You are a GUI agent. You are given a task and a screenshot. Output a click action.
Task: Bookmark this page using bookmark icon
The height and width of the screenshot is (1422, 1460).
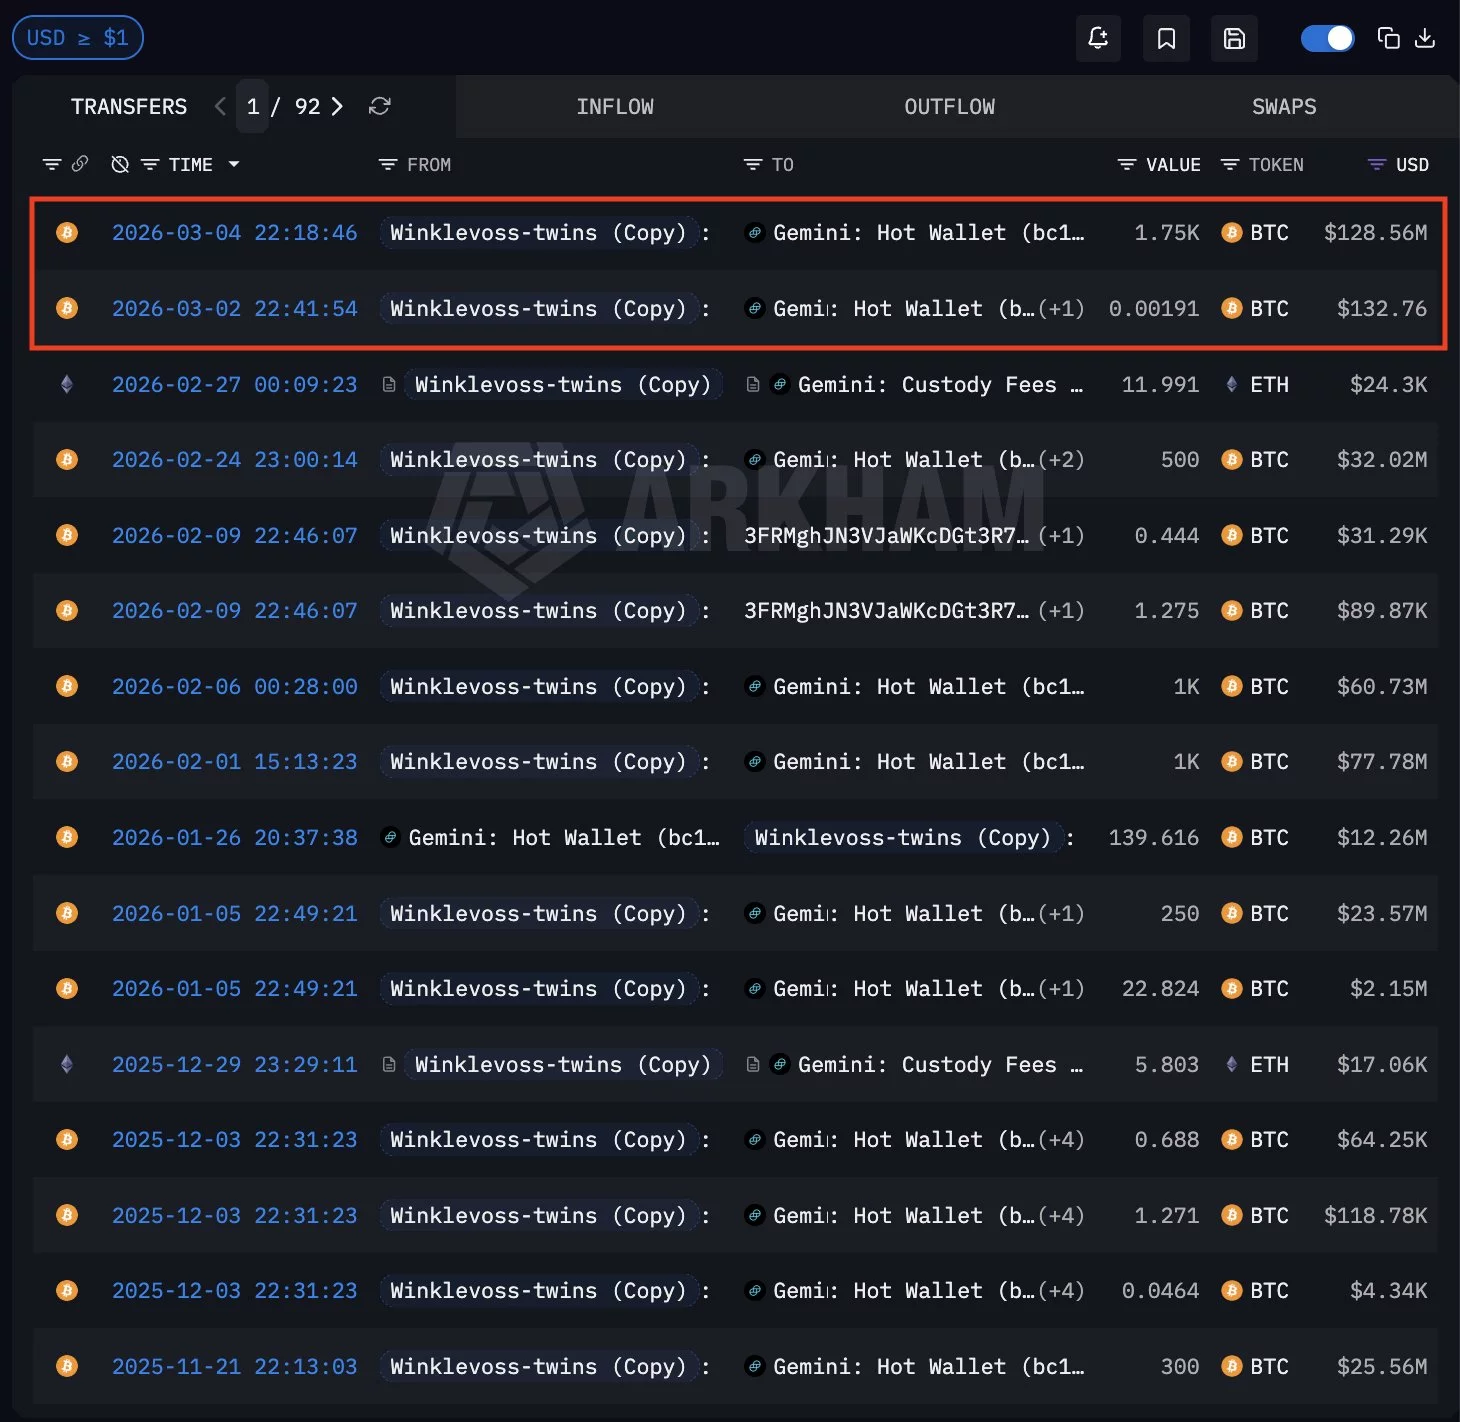(1166, 38)
